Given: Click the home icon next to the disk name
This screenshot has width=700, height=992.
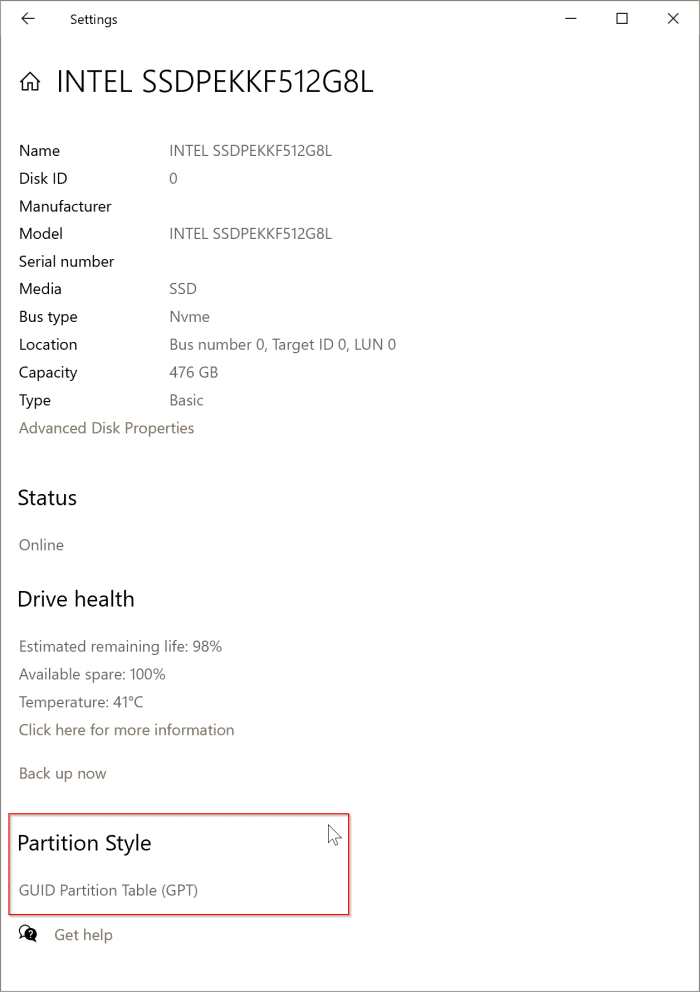Looking at the screenshot, I should [x=29, y=81].
